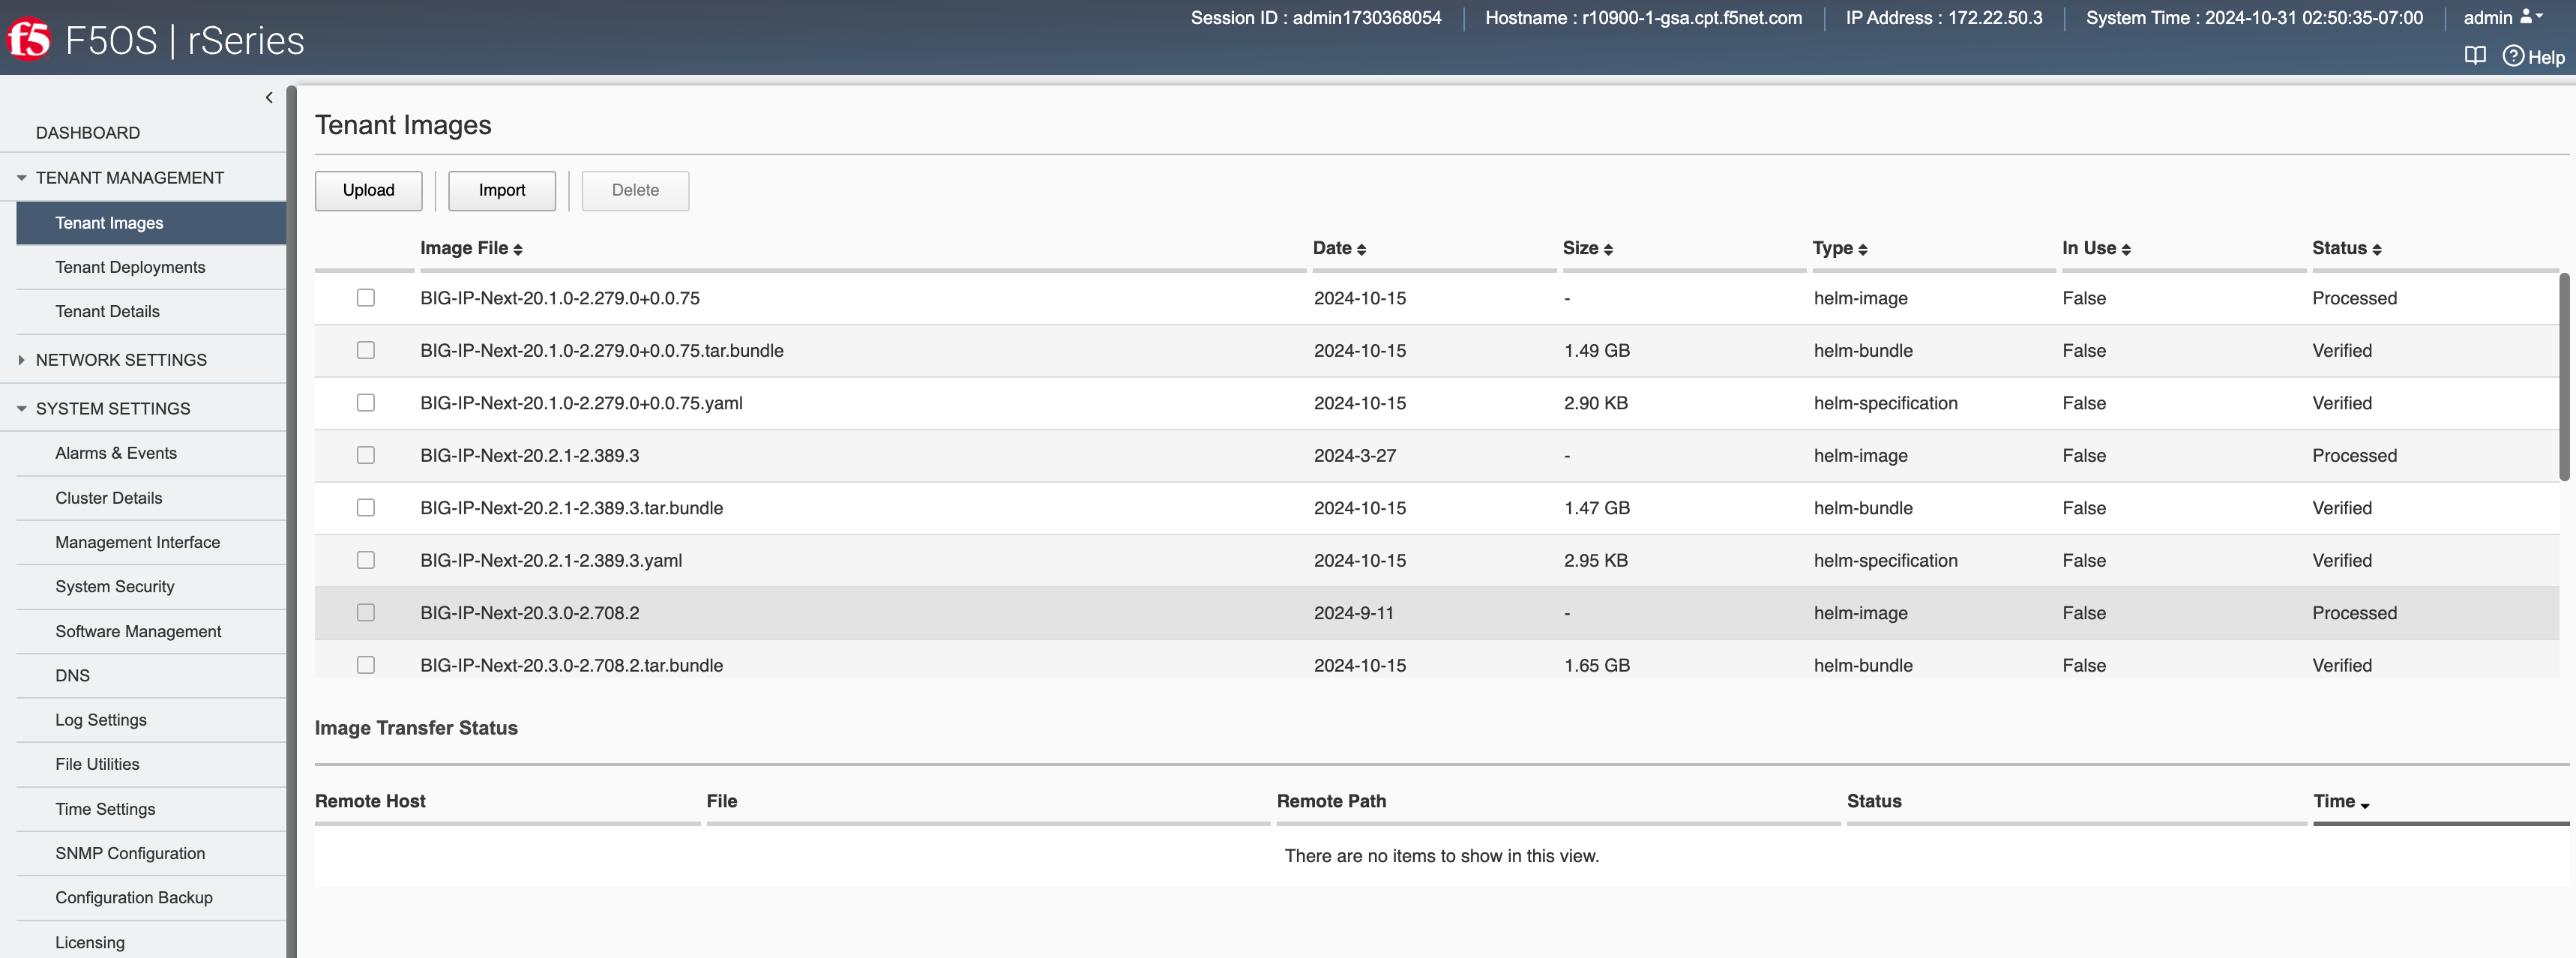Open SNMP Configuration
This screenshot has height=958, width=2576.
[x=130, y=853]
